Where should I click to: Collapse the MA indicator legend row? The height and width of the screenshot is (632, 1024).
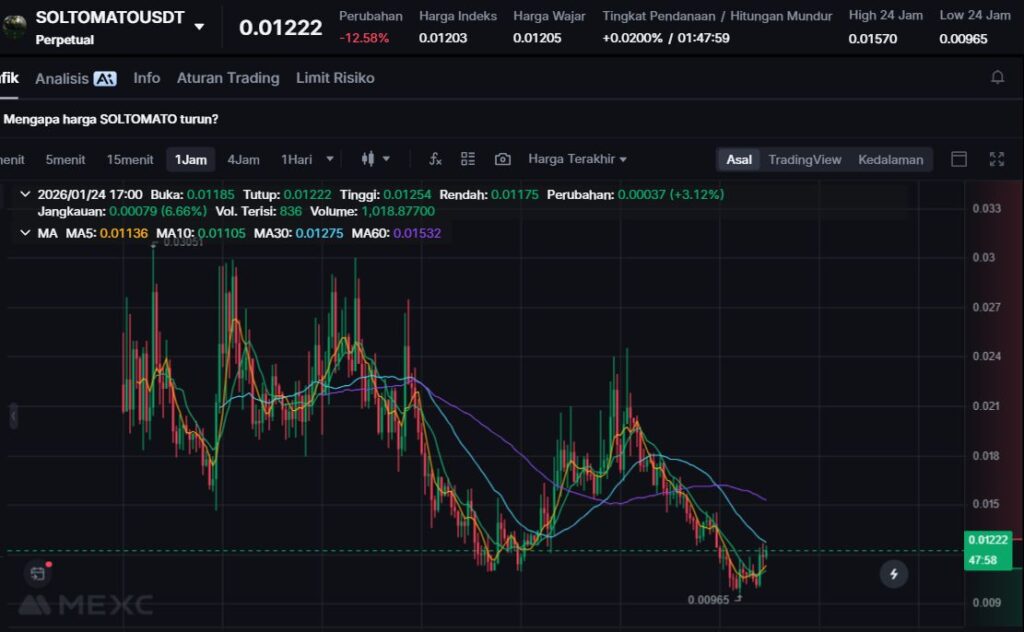(x=25, y=232)
